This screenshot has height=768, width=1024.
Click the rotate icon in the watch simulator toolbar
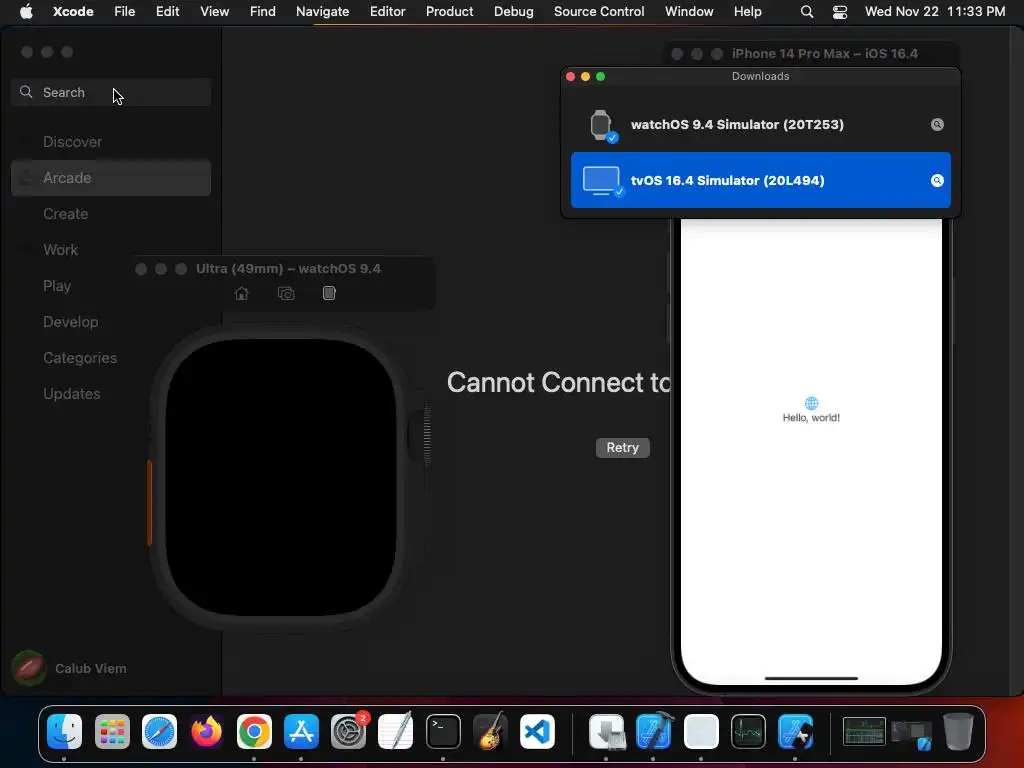pyautogui.click(x=329, y=293)
